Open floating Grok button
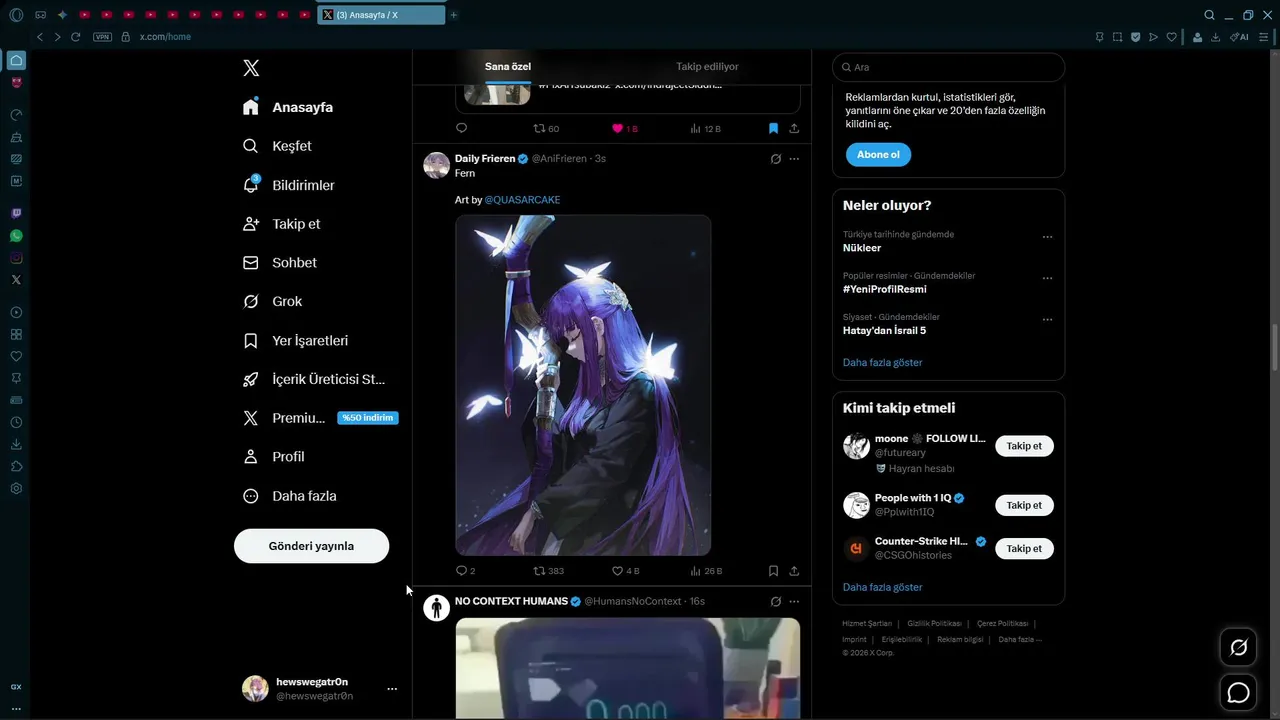Screen dimensions: 1280x720 (x=1238, y=648)
